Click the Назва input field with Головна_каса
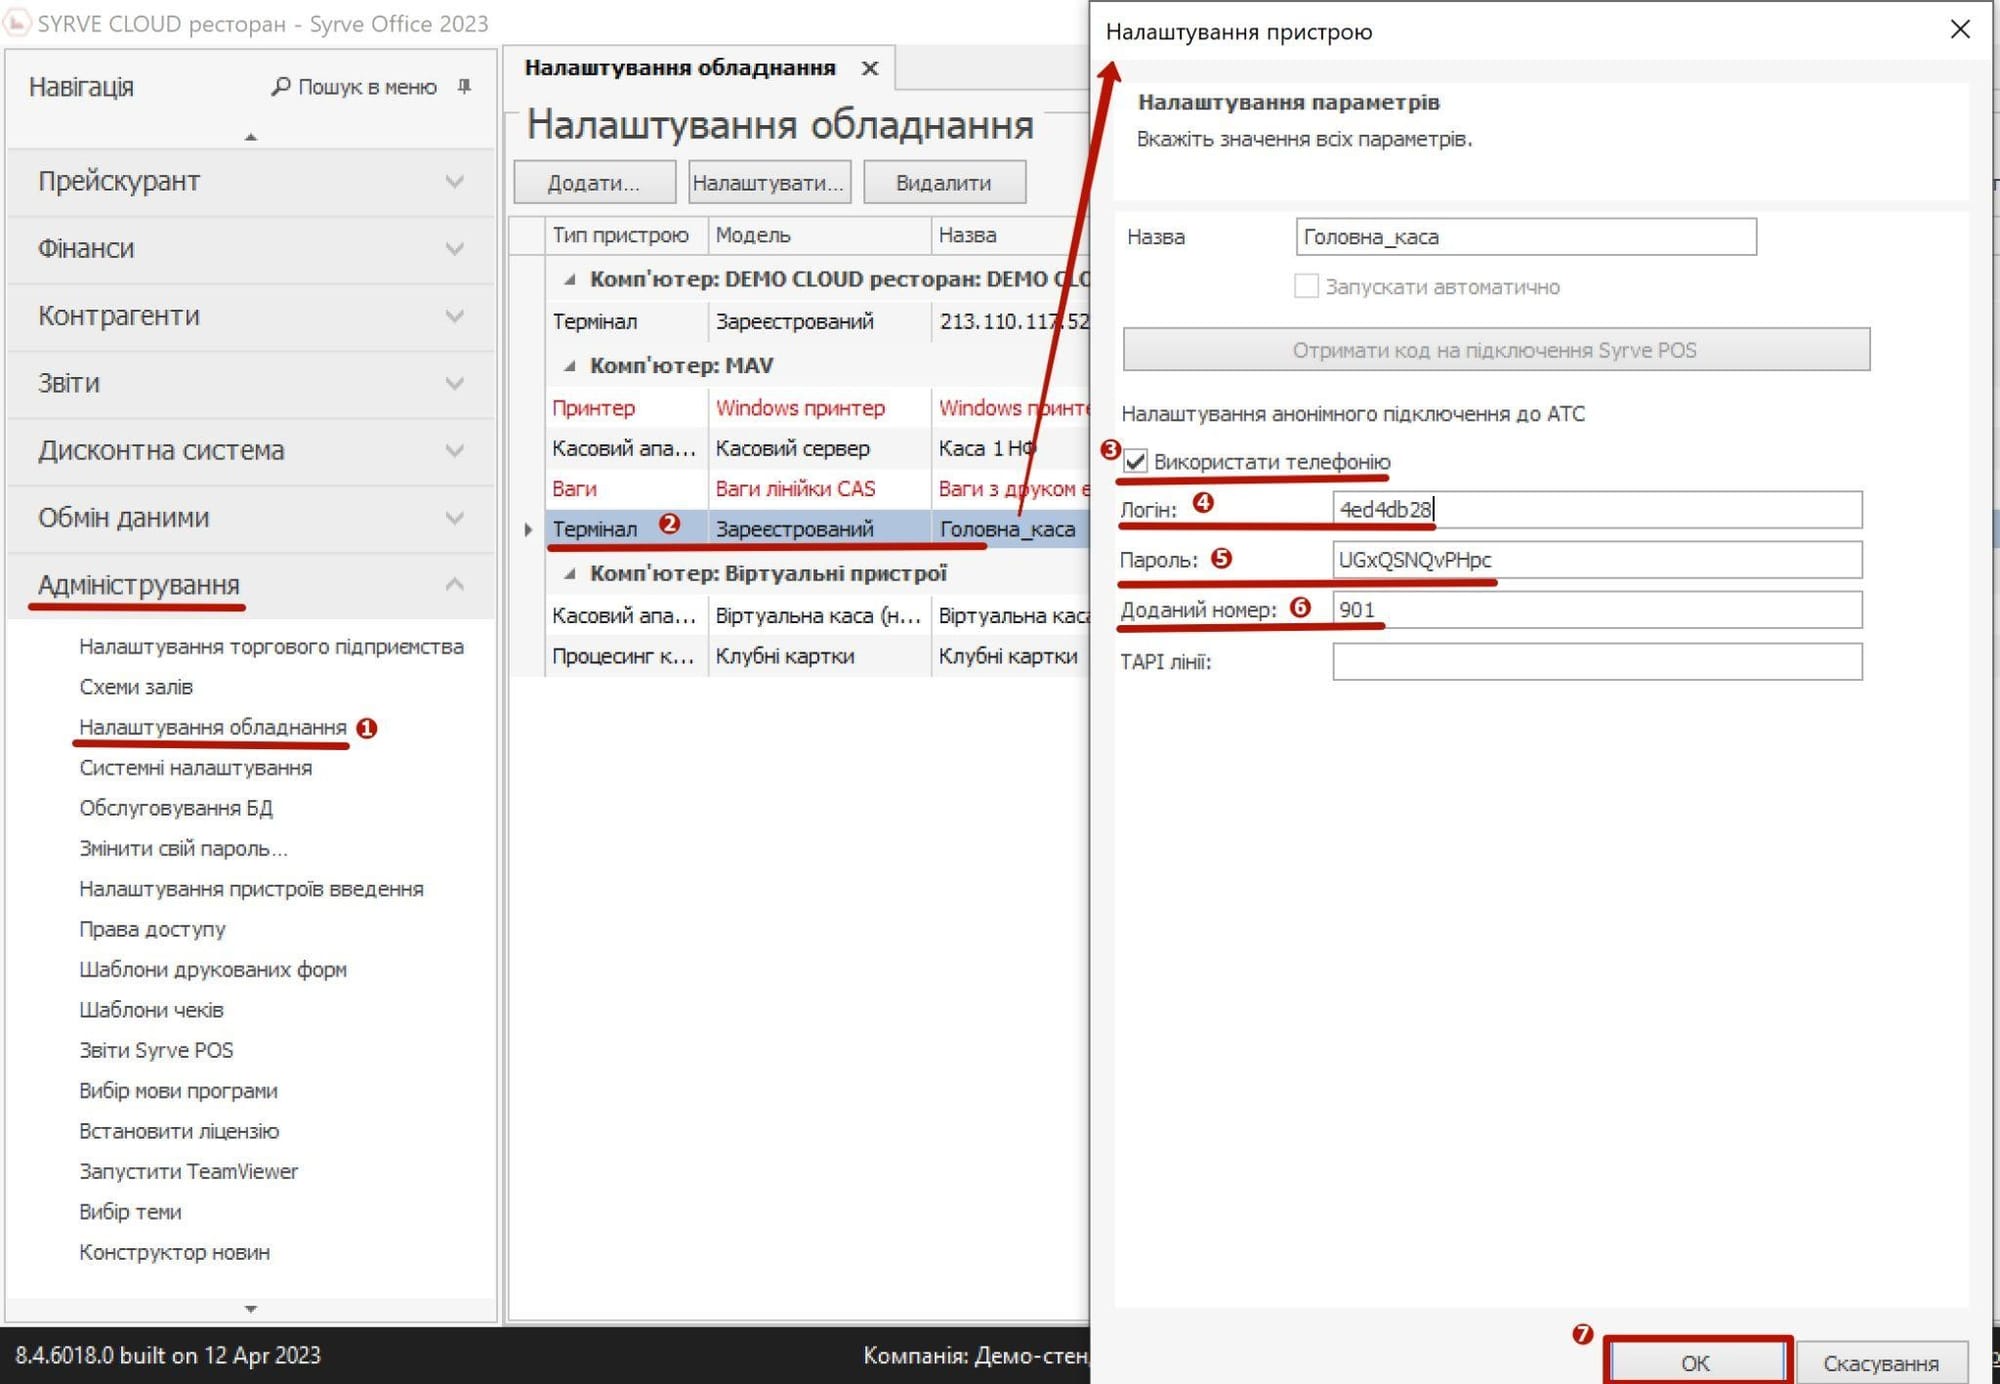The image size is (2000, 1384). (1525, 237)
